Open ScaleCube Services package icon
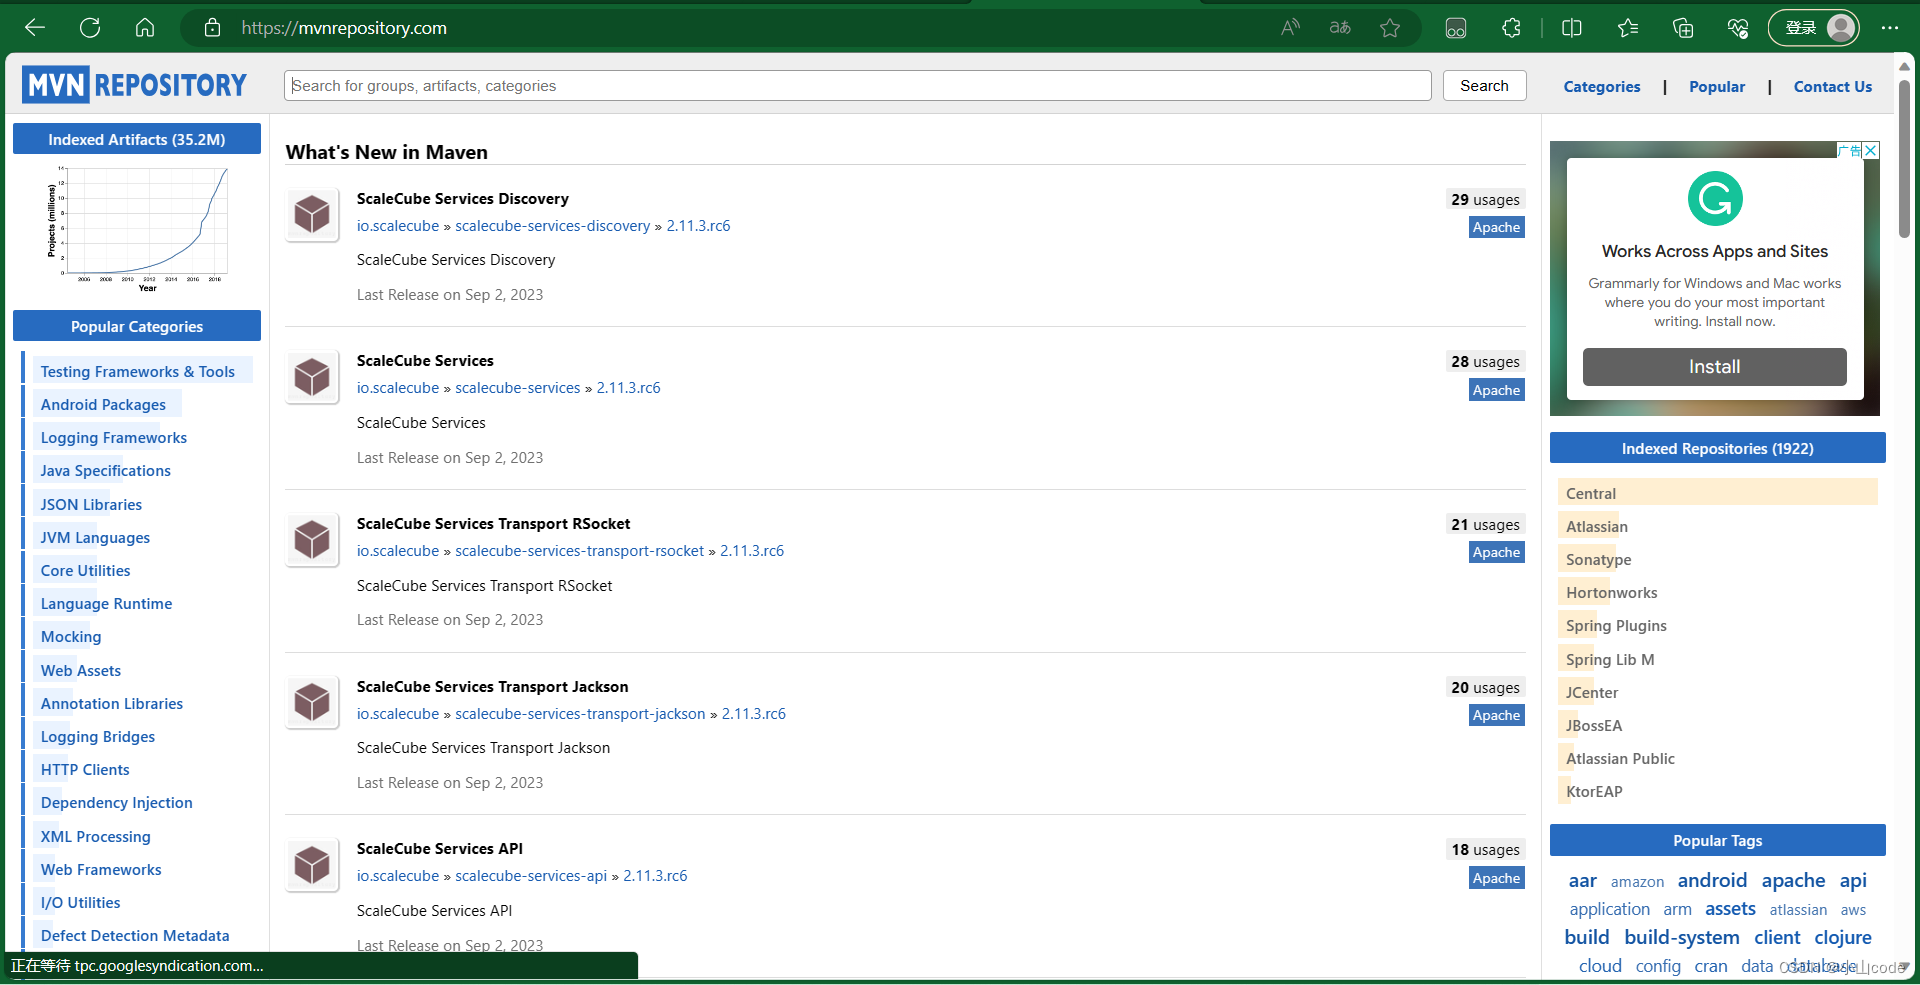 click(x=312, y=377)
